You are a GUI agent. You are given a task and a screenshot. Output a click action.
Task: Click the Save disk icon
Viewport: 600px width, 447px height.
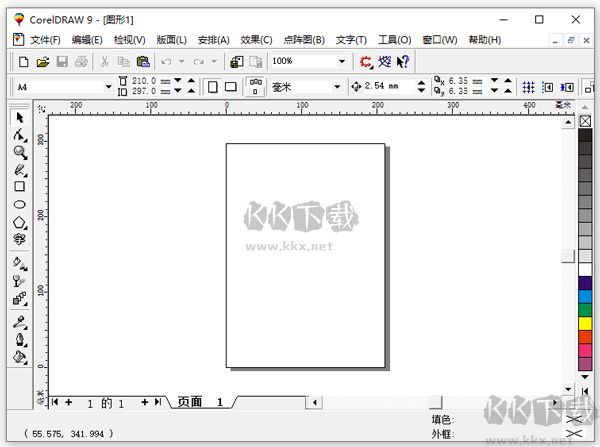point(62,62)
